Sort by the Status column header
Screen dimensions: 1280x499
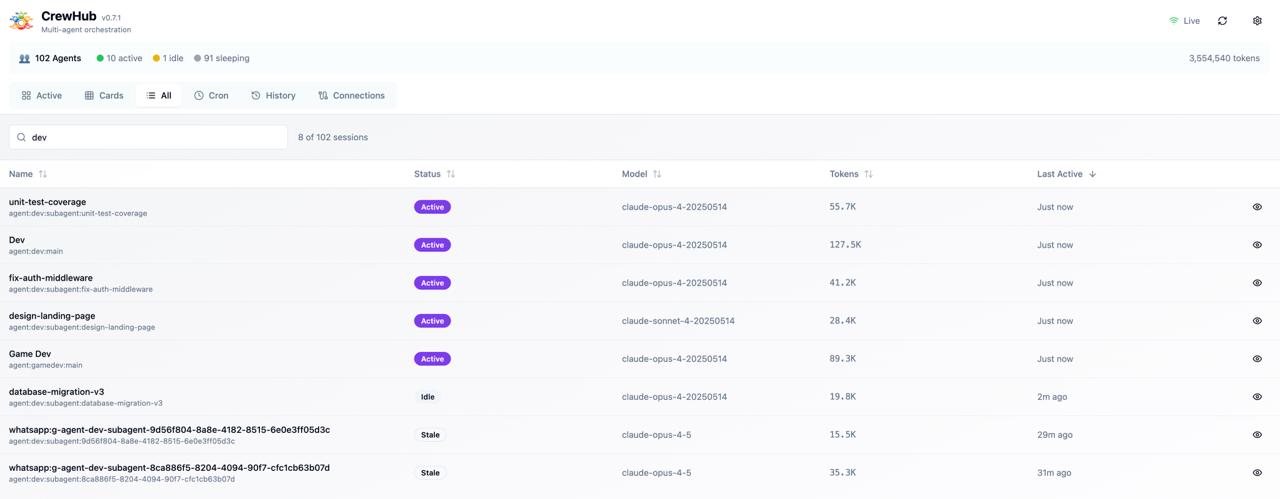coord(435,174)
